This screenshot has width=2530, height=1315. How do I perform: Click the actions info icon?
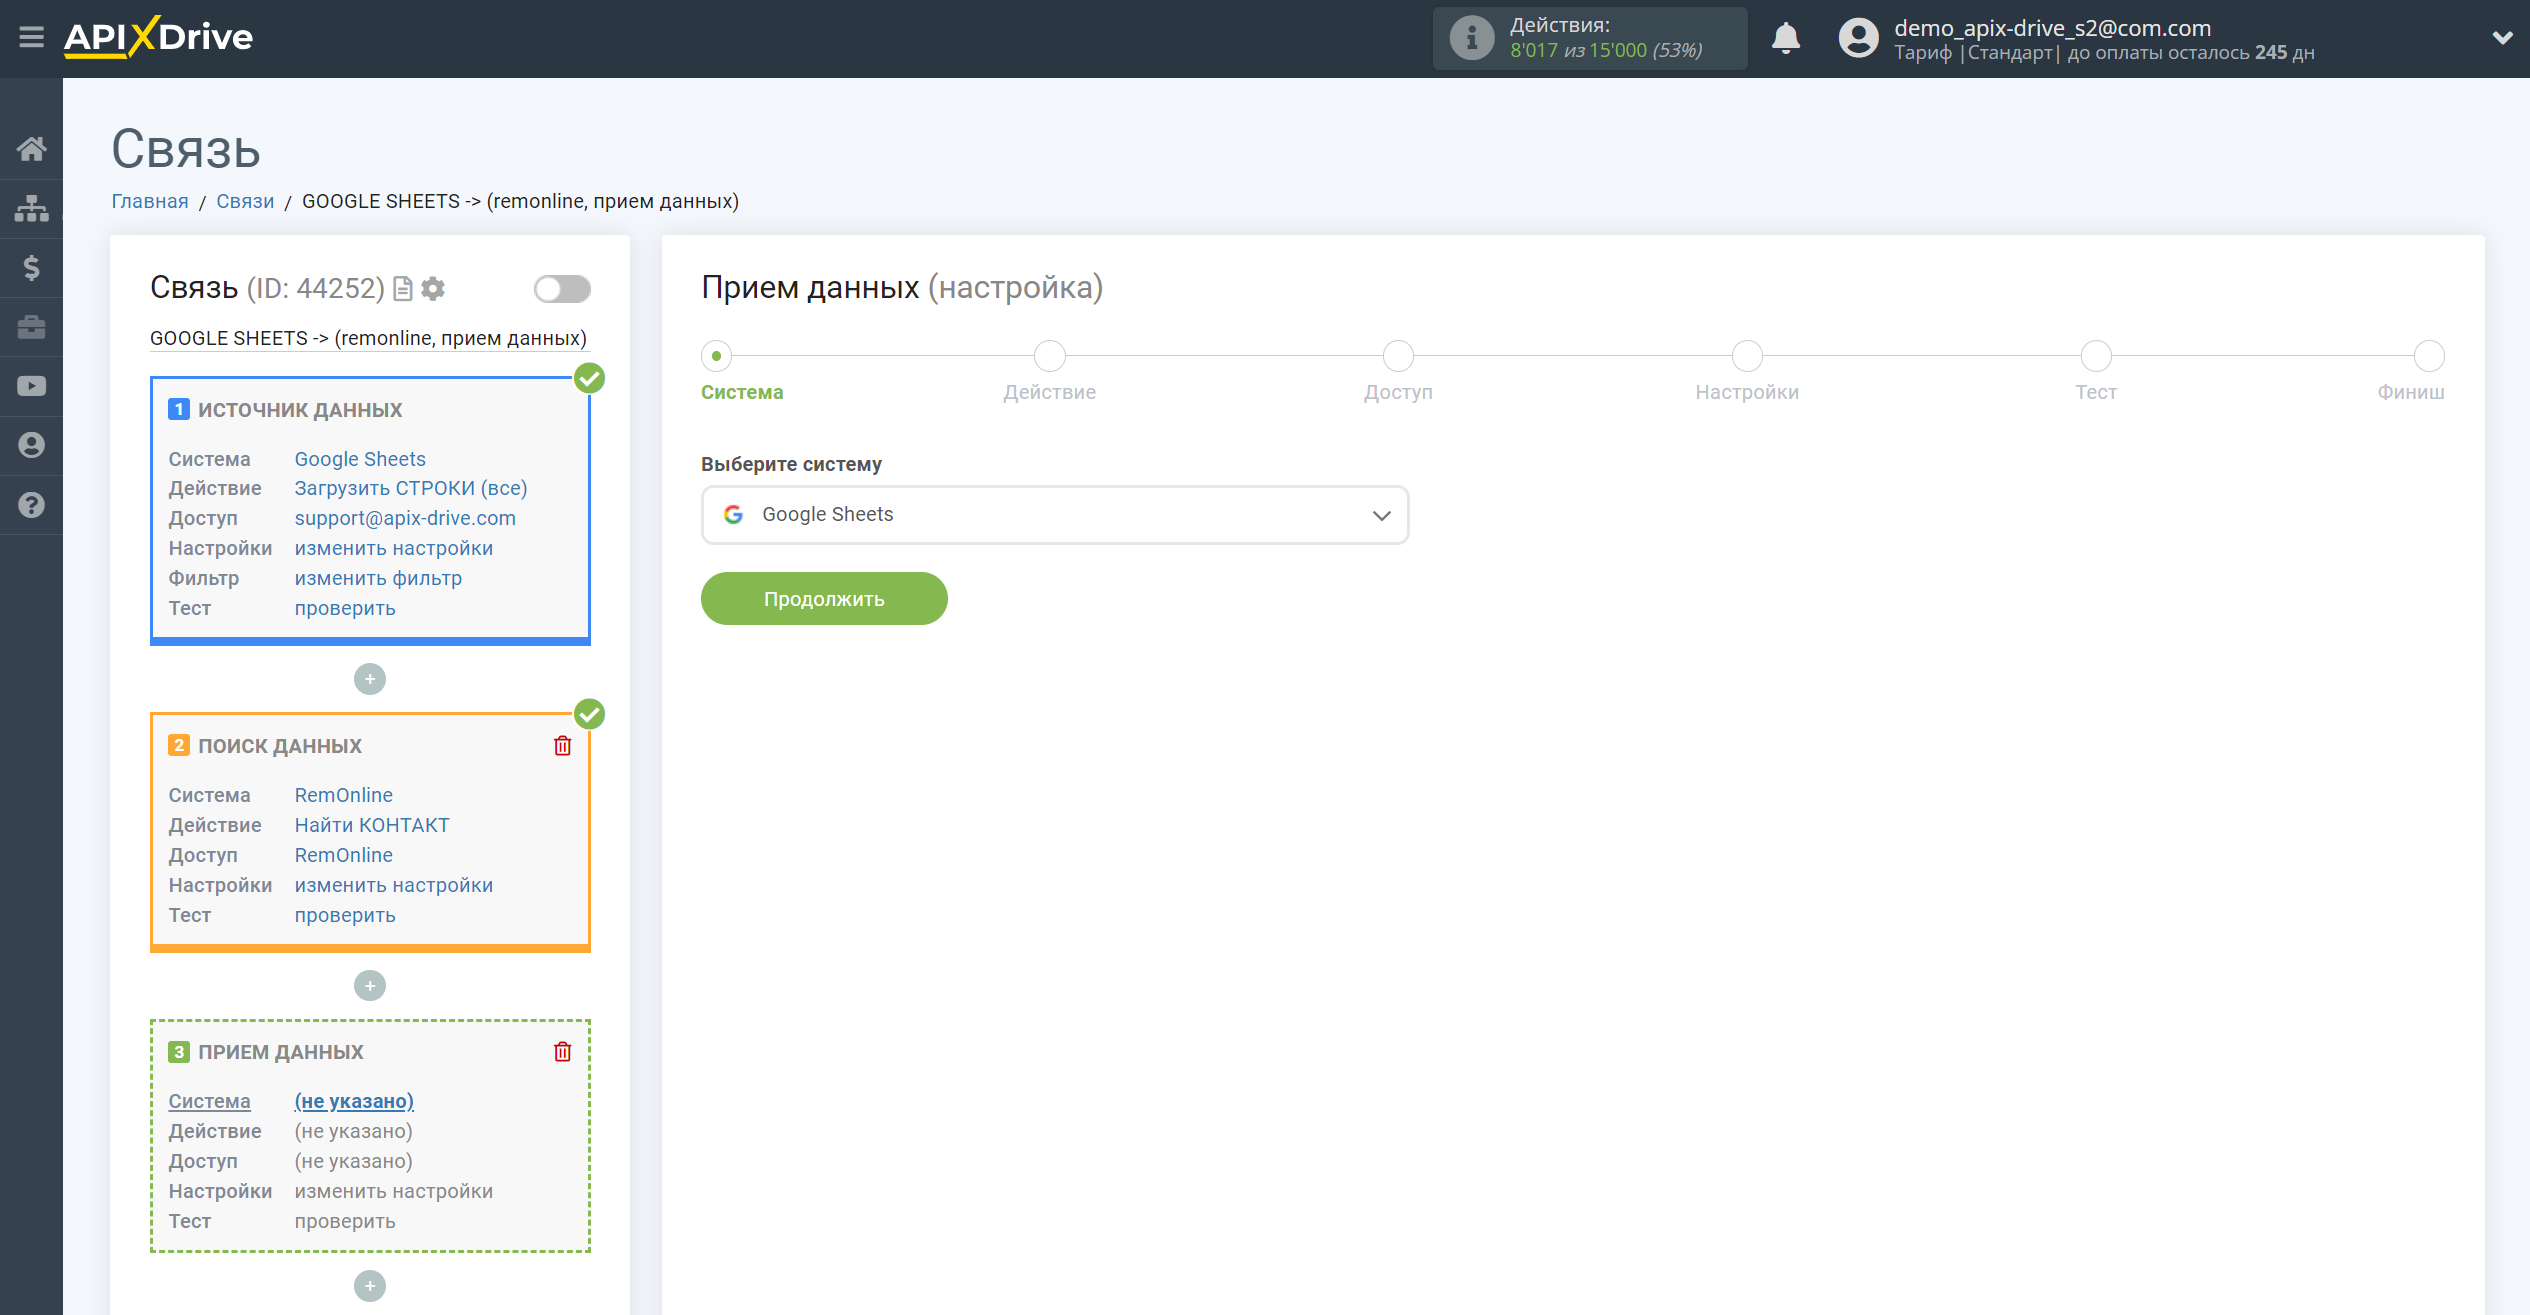[x=1471, y=38]
